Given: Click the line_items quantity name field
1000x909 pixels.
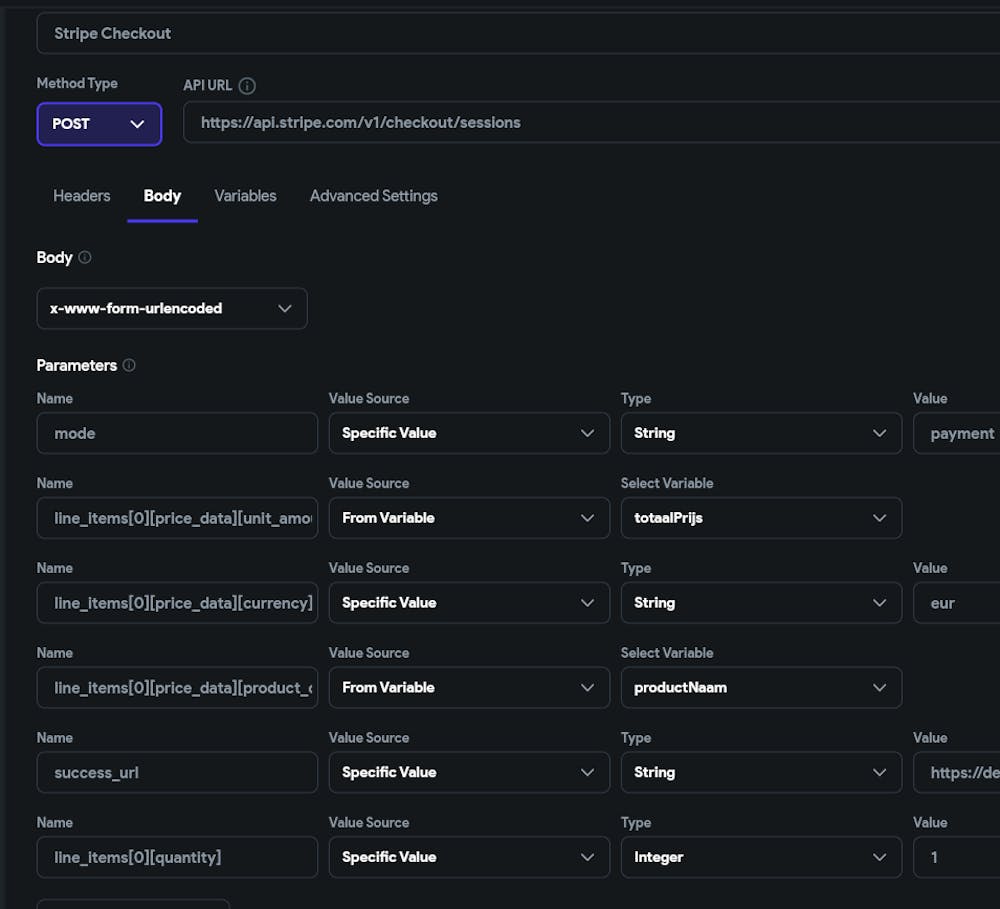Looking at the screenshot, I should [177, 857].
